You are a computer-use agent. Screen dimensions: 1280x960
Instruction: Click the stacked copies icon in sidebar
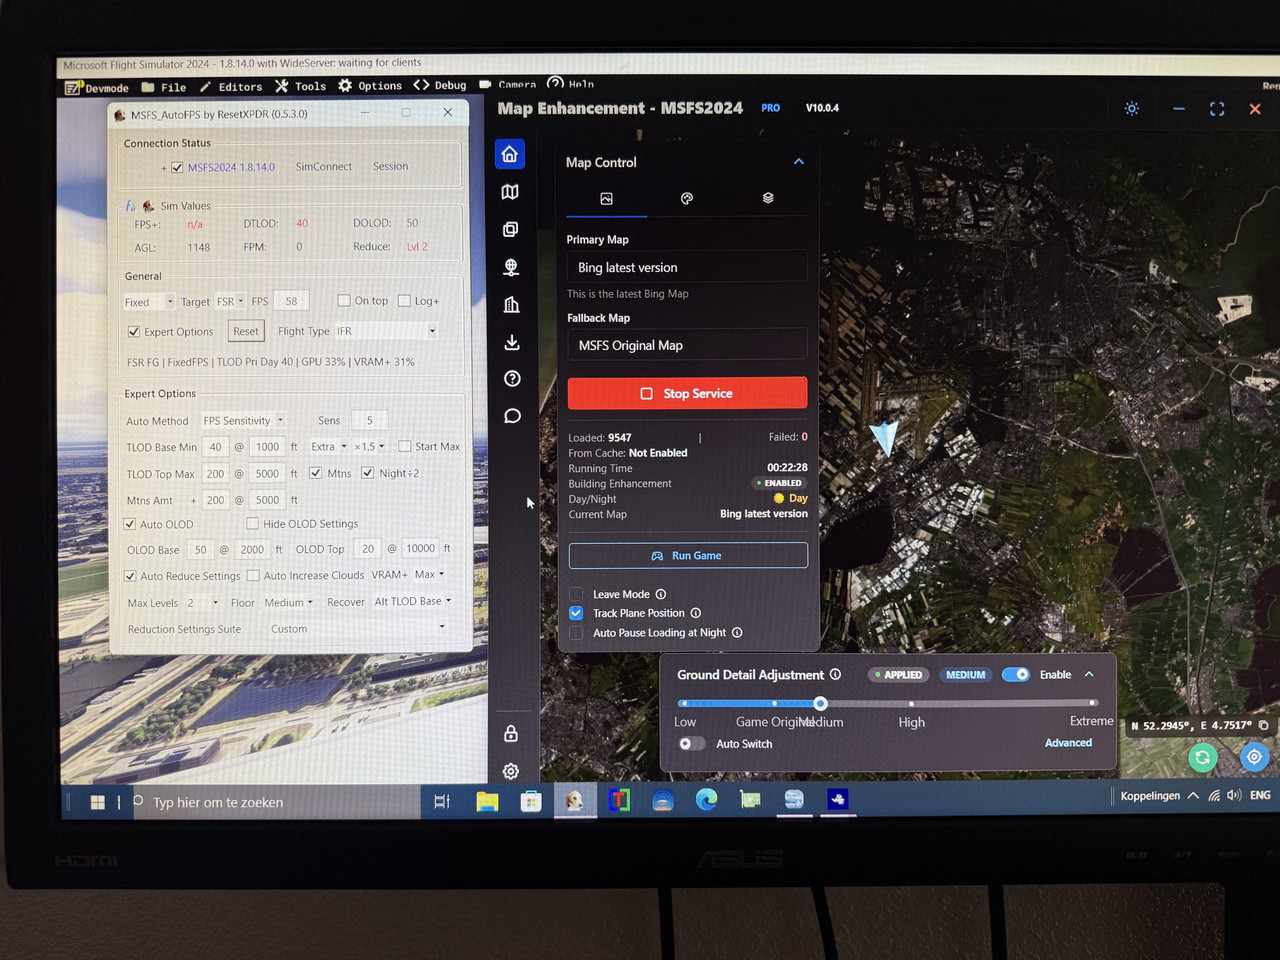click(x=510, y=230)
